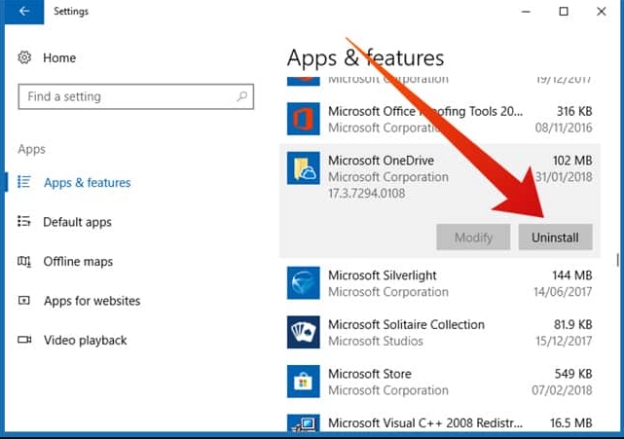This screenshot has height=439, width=624.
Task: Select the Microsoft Store app icon
Action: point(303,381)
